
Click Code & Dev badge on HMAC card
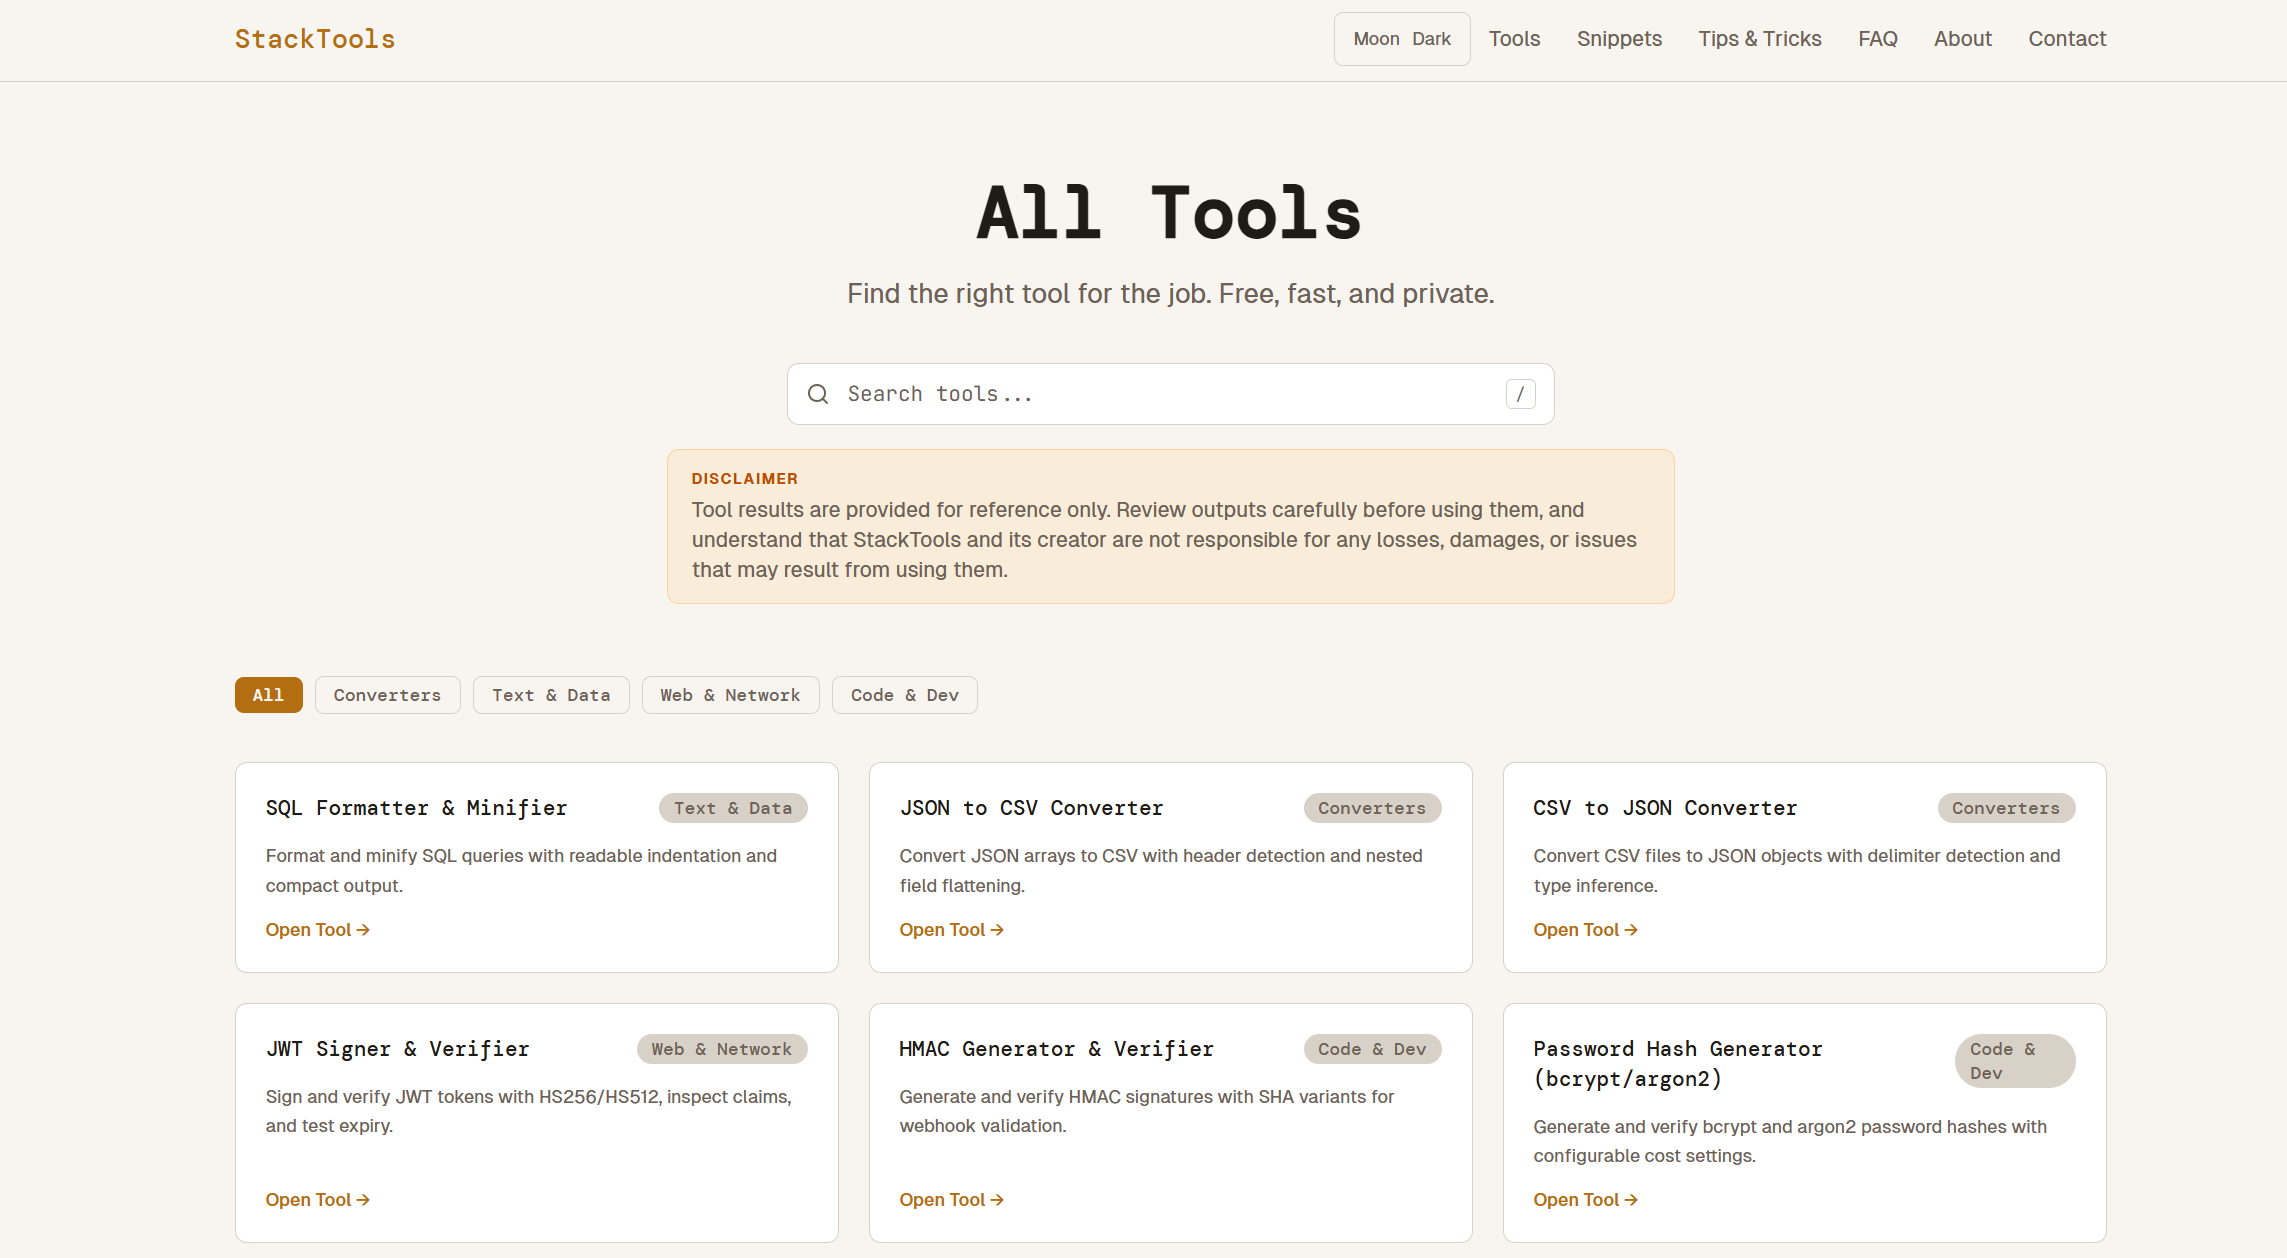[x=1372, y=1049]
